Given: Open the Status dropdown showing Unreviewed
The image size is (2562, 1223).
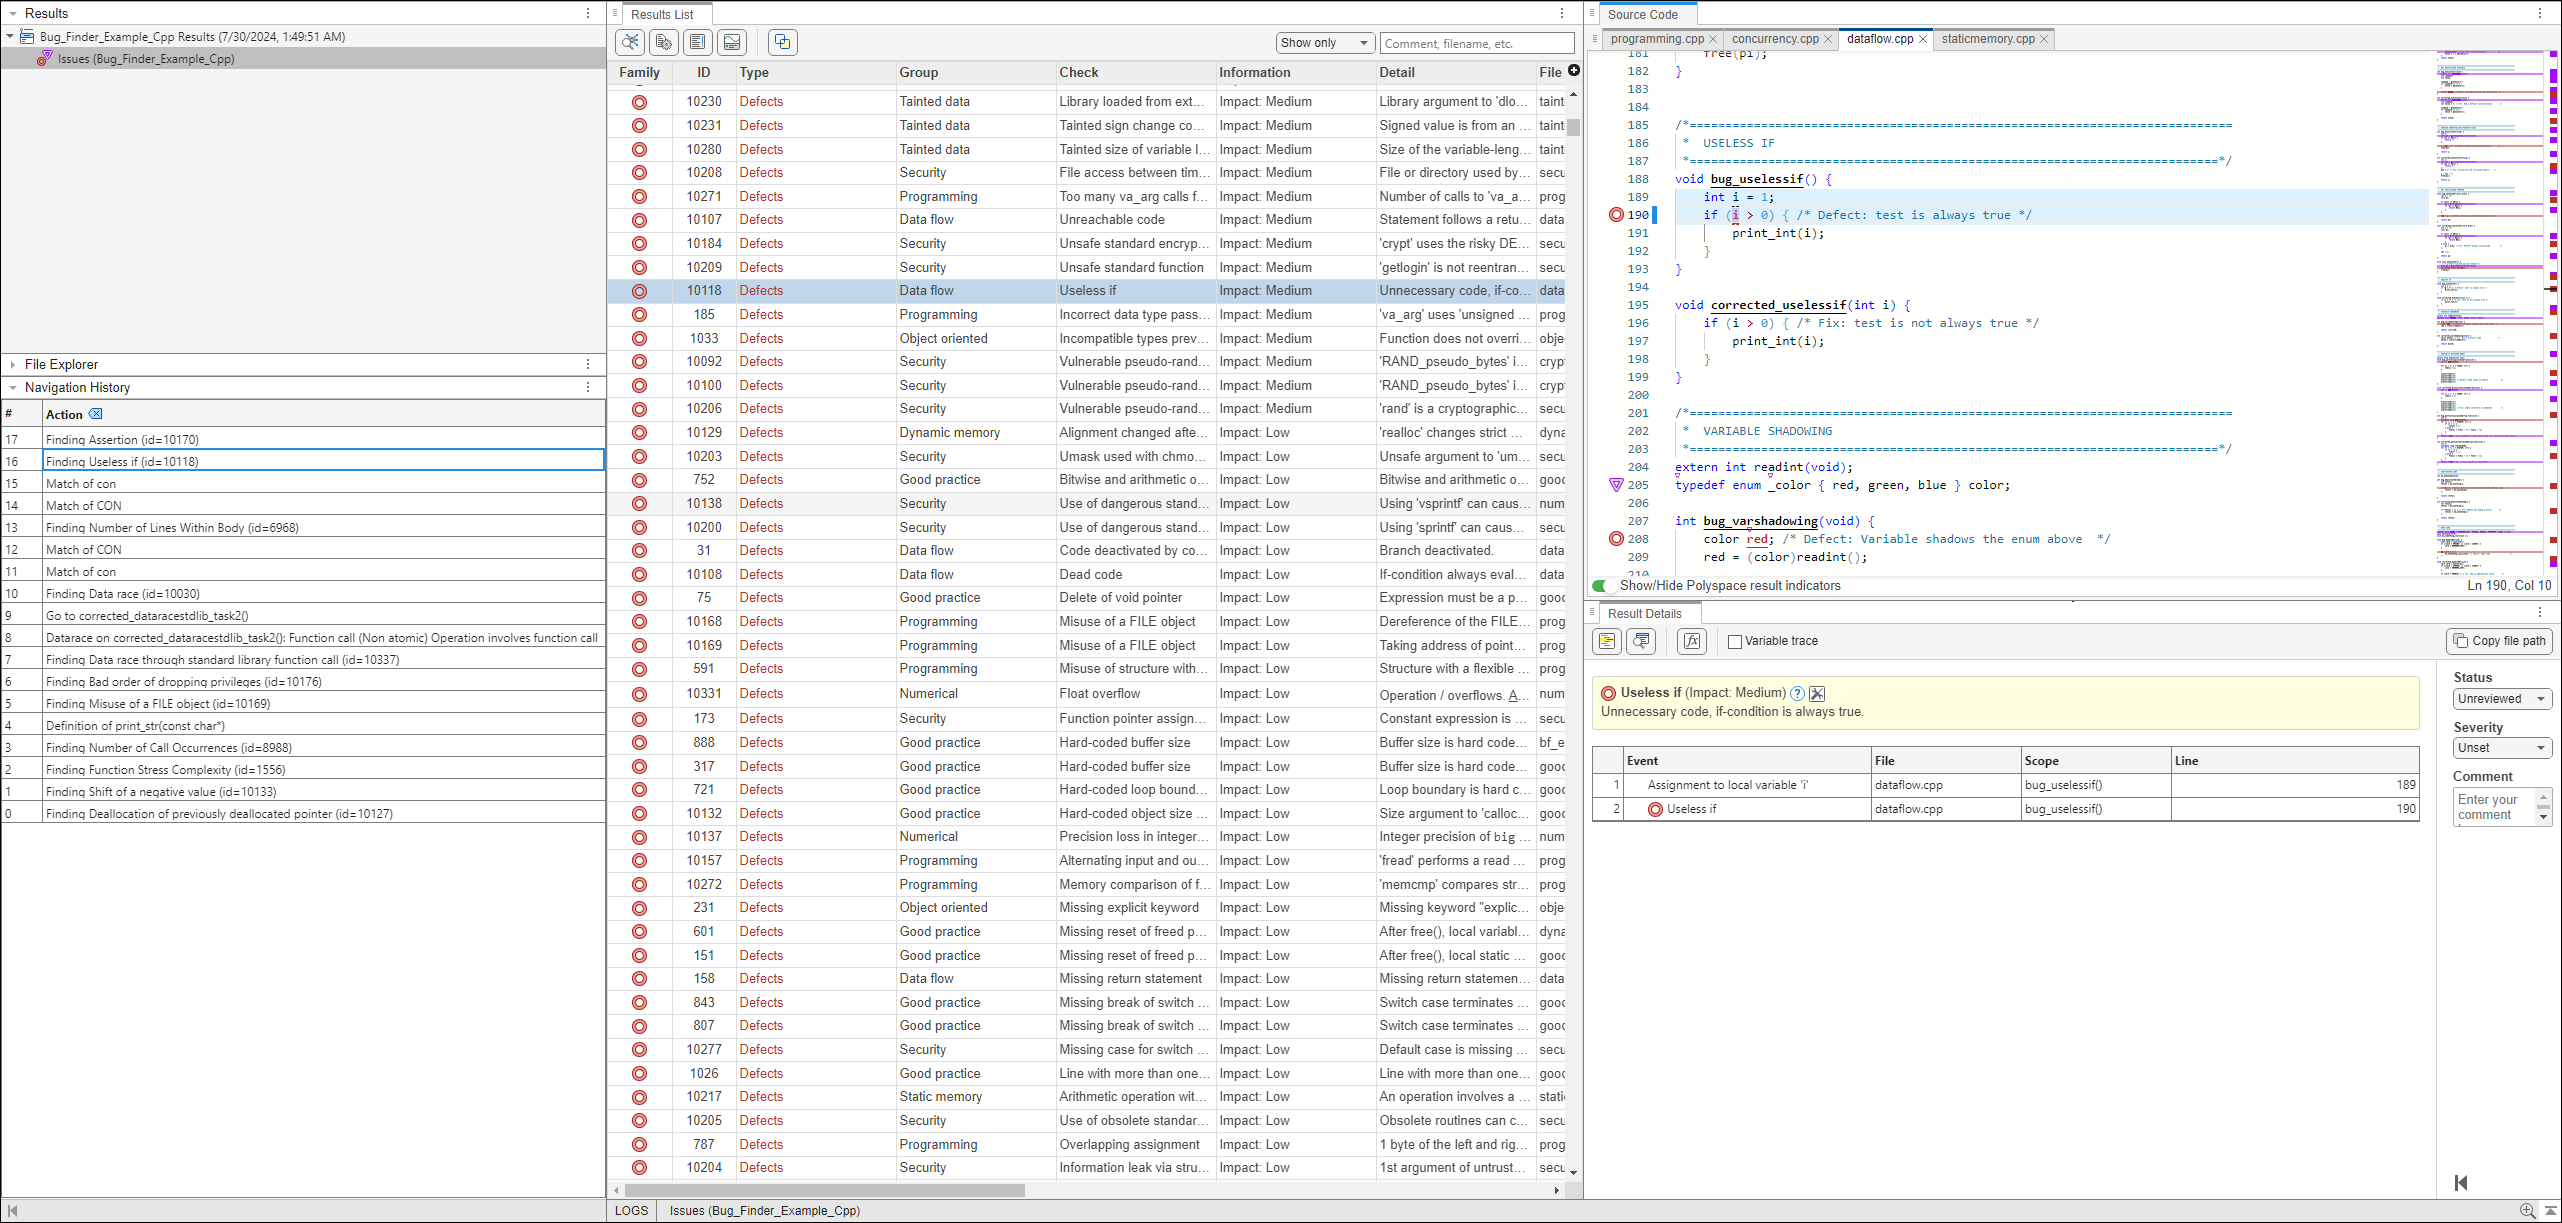Looking at the screenshot, I should coord(2502,699).
